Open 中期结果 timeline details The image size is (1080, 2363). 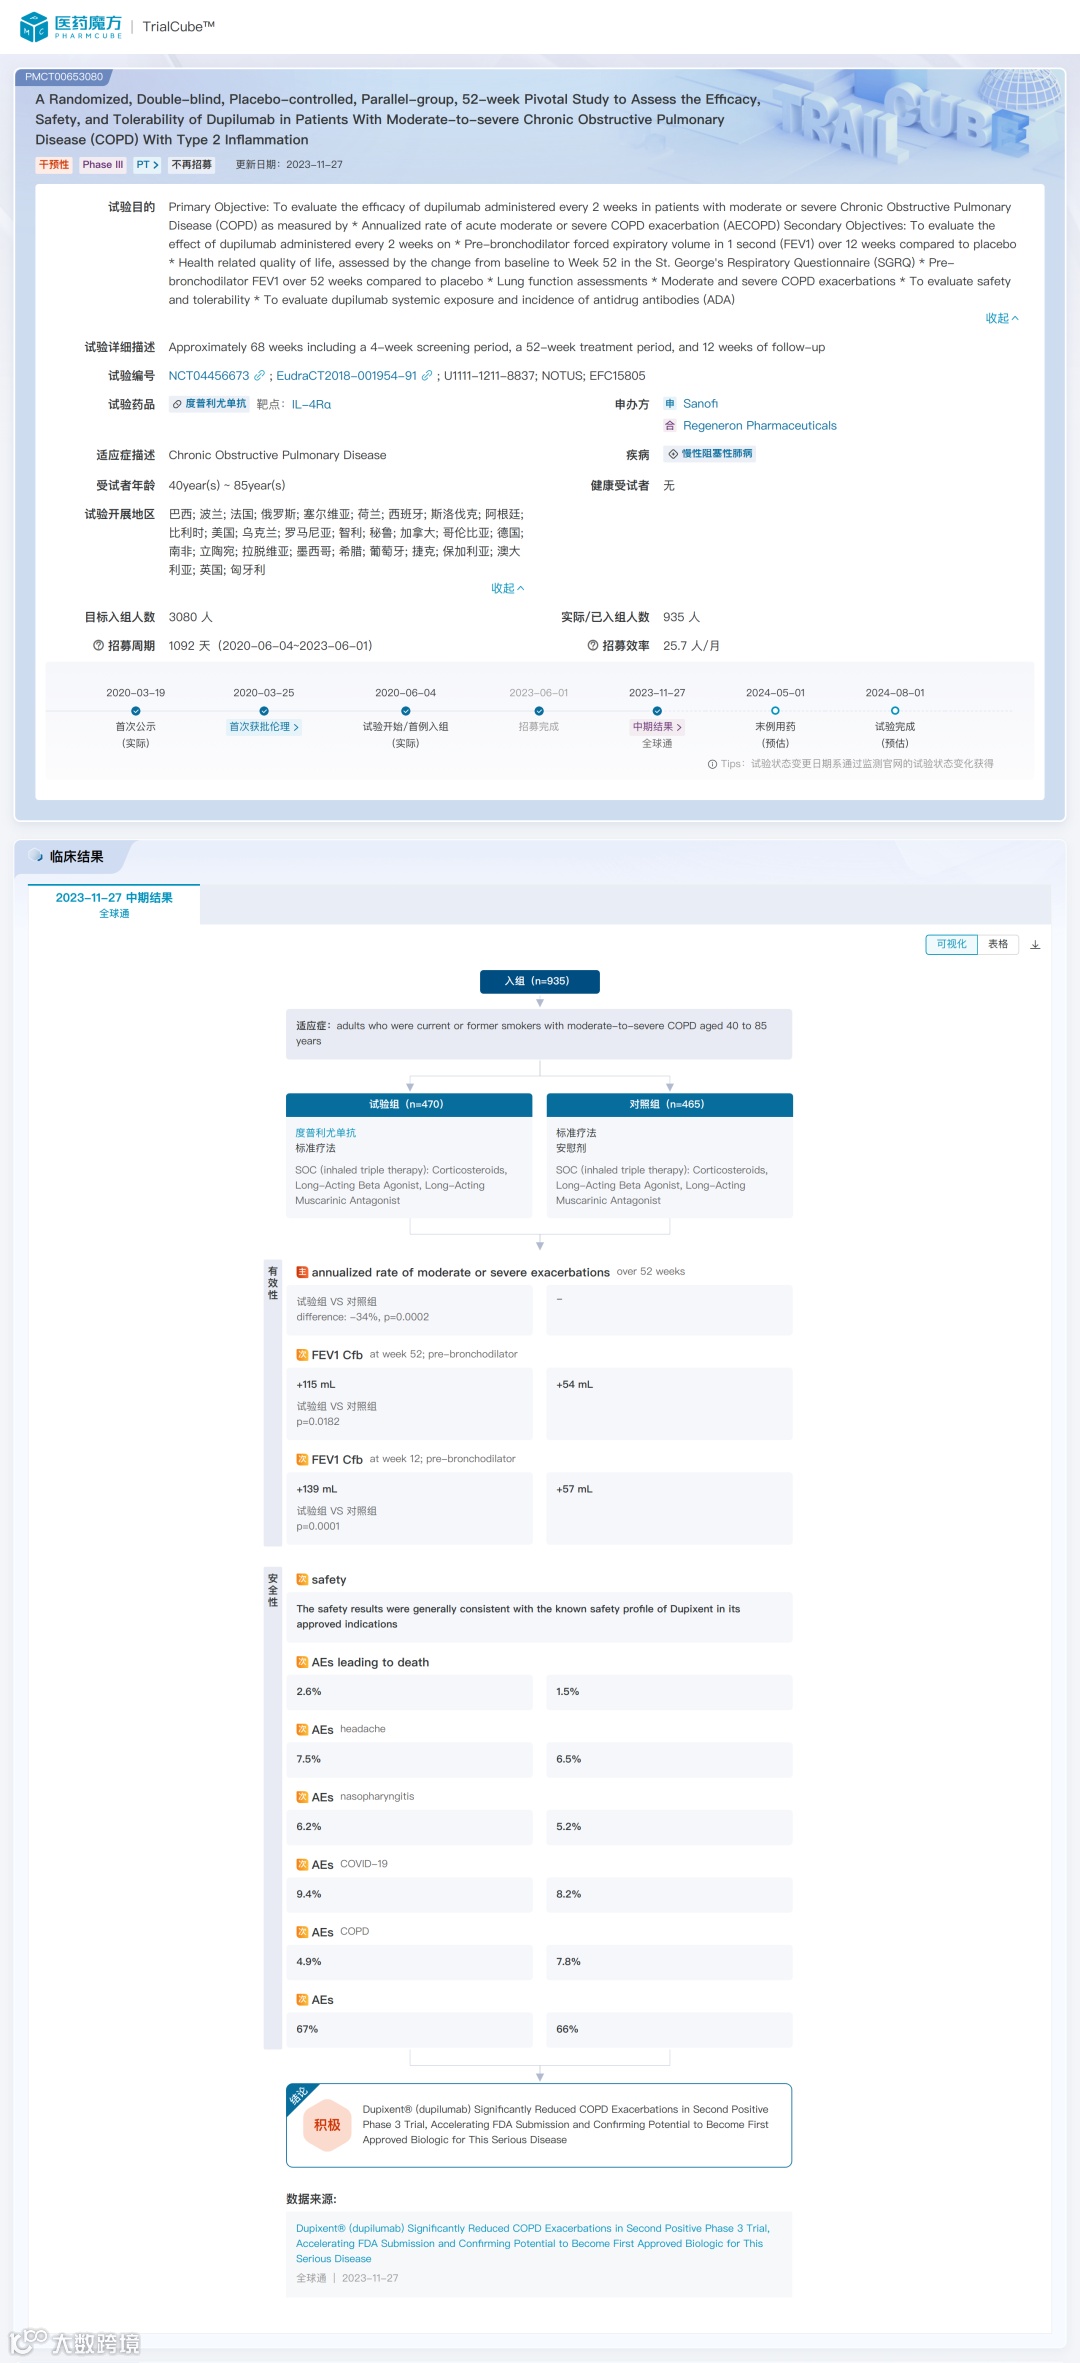(x=657, y=727)
